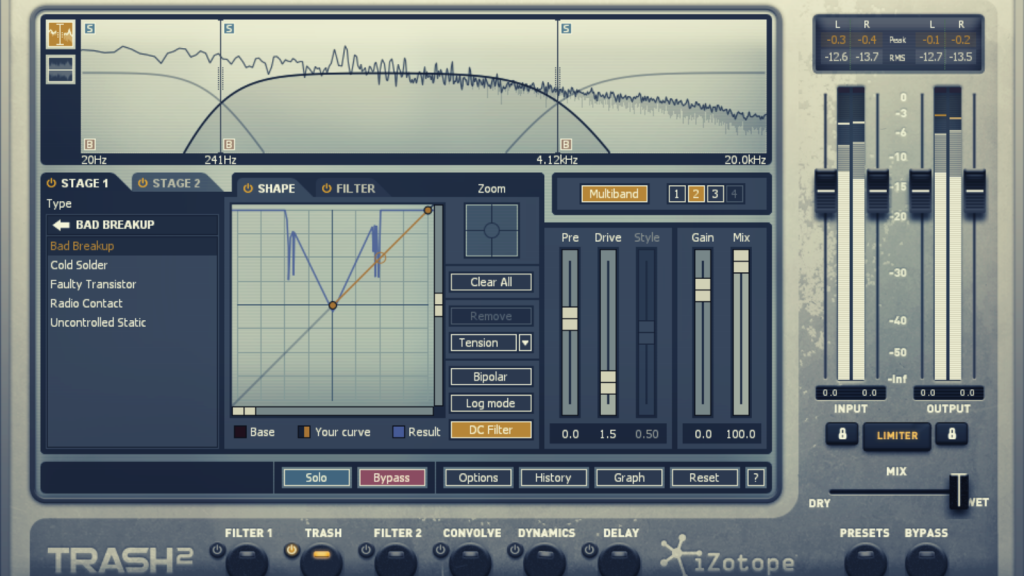
Task: Select band count 3
Action: (715, 194)
